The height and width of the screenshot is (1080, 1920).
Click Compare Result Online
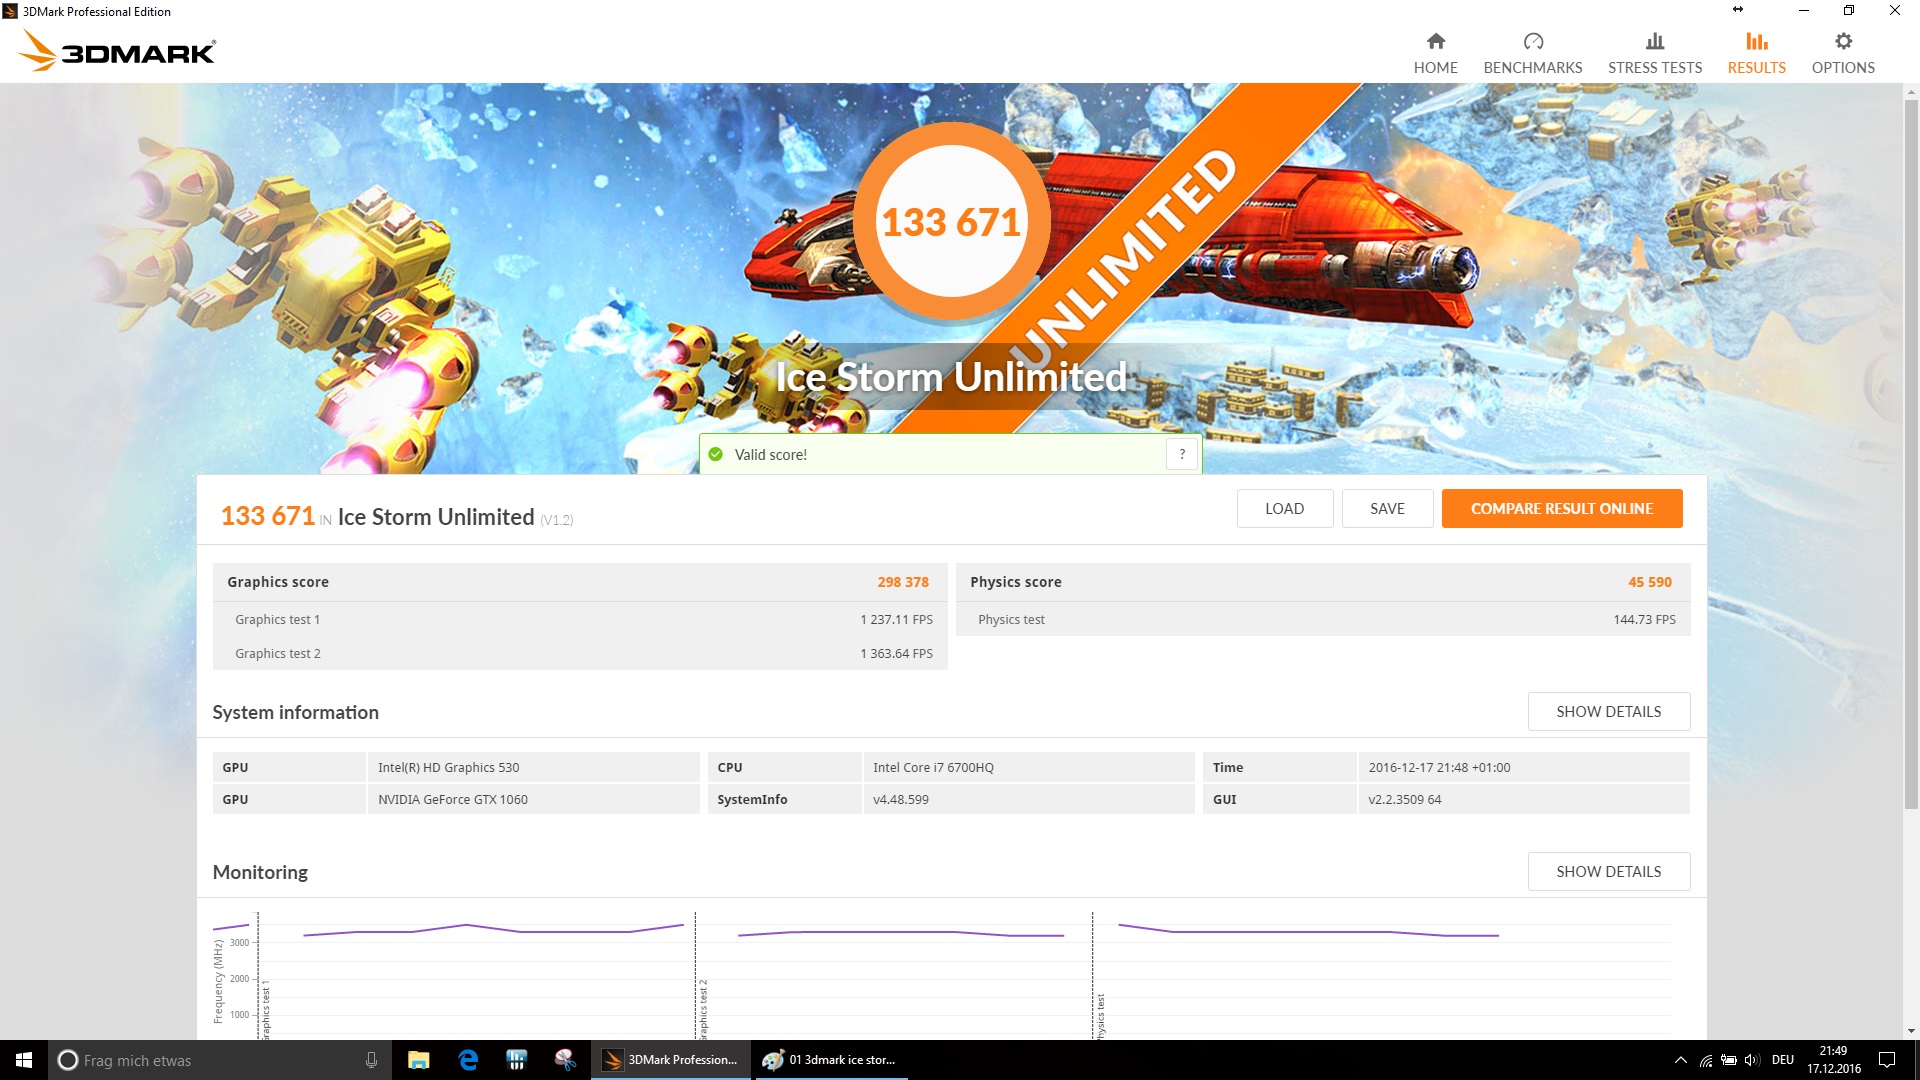1561,508
